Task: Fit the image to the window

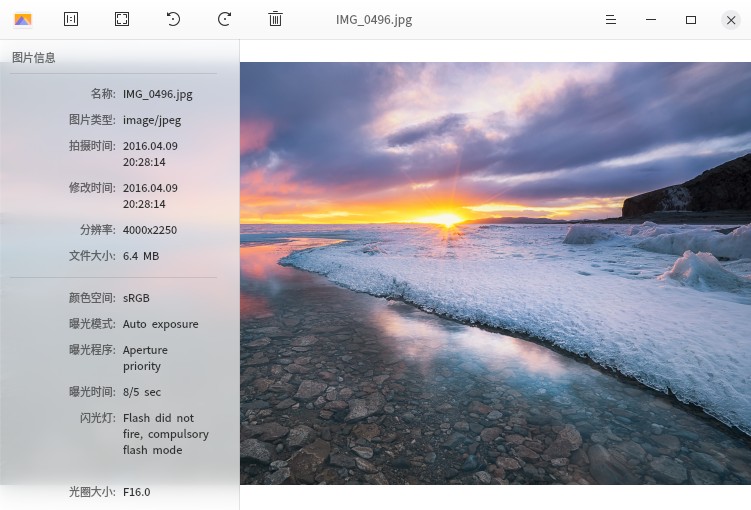Action: [122, 19]
